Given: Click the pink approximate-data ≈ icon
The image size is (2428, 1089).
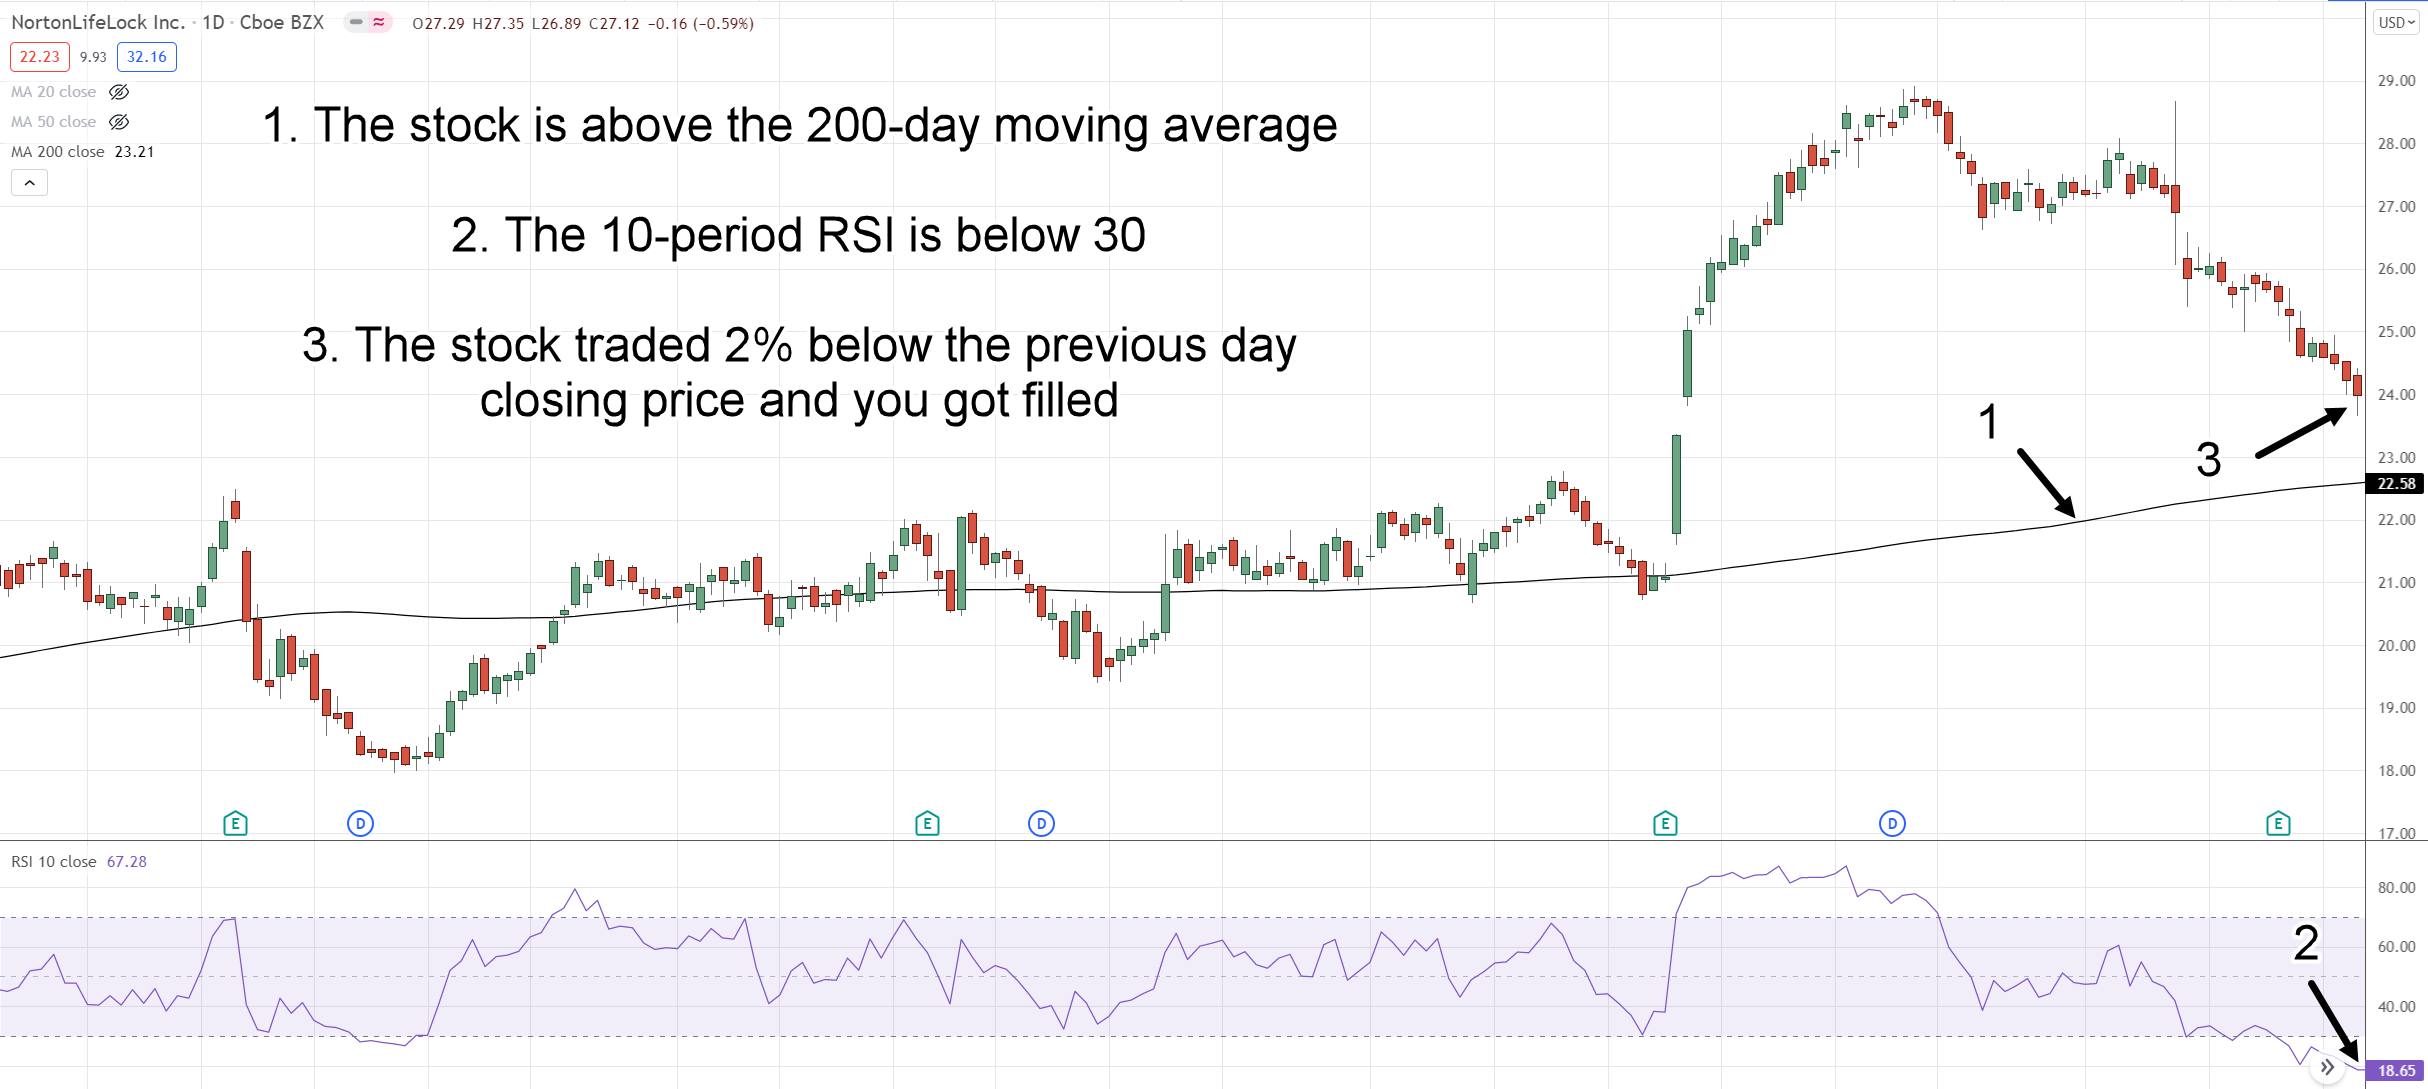Looking at the screenshot, I should coord(379,22).
